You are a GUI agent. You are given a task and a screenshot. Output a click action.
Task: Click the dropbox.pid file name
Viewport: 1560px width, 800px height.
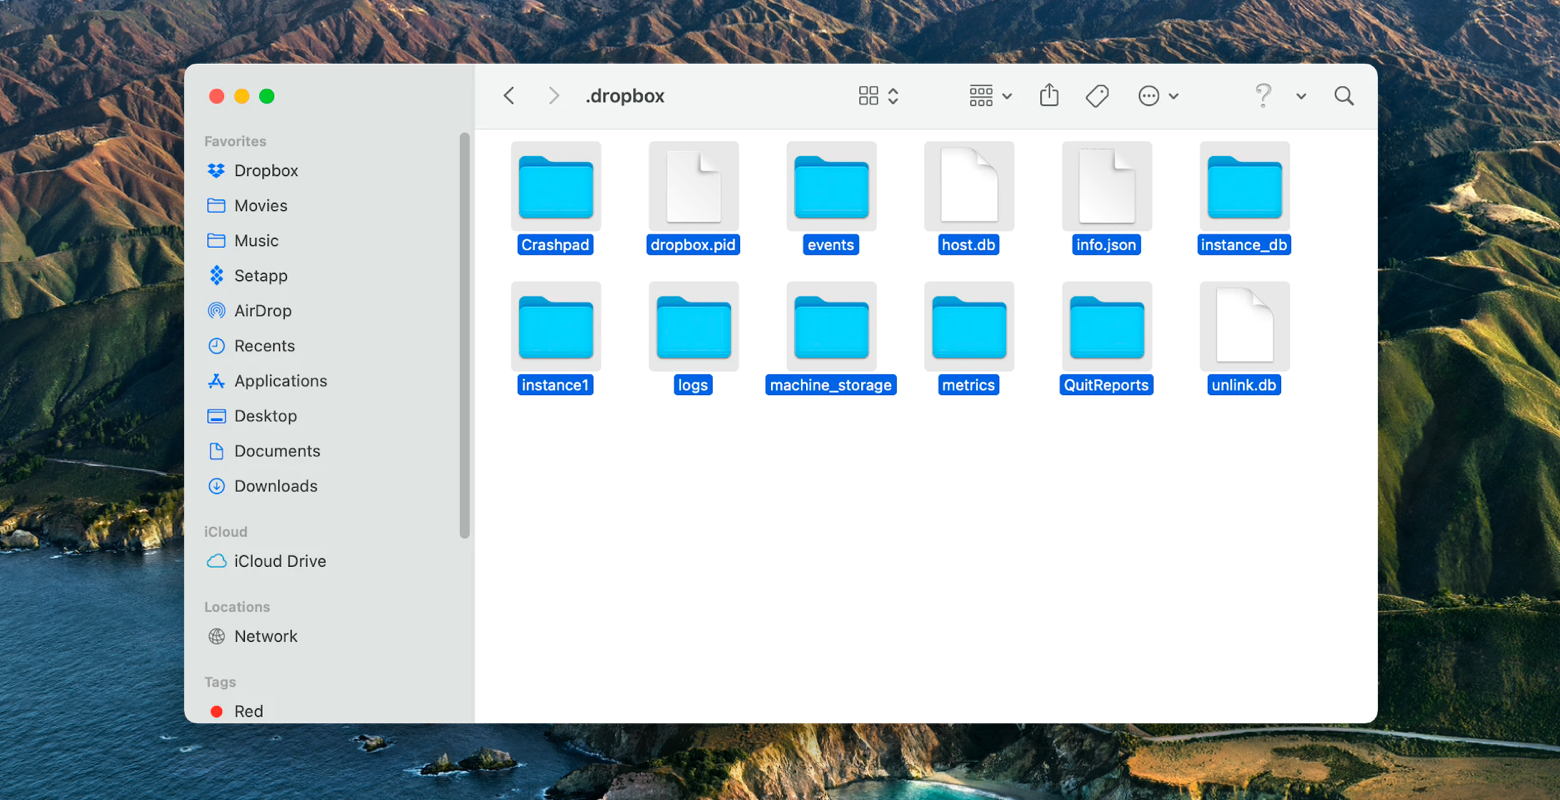coord(693,245)
